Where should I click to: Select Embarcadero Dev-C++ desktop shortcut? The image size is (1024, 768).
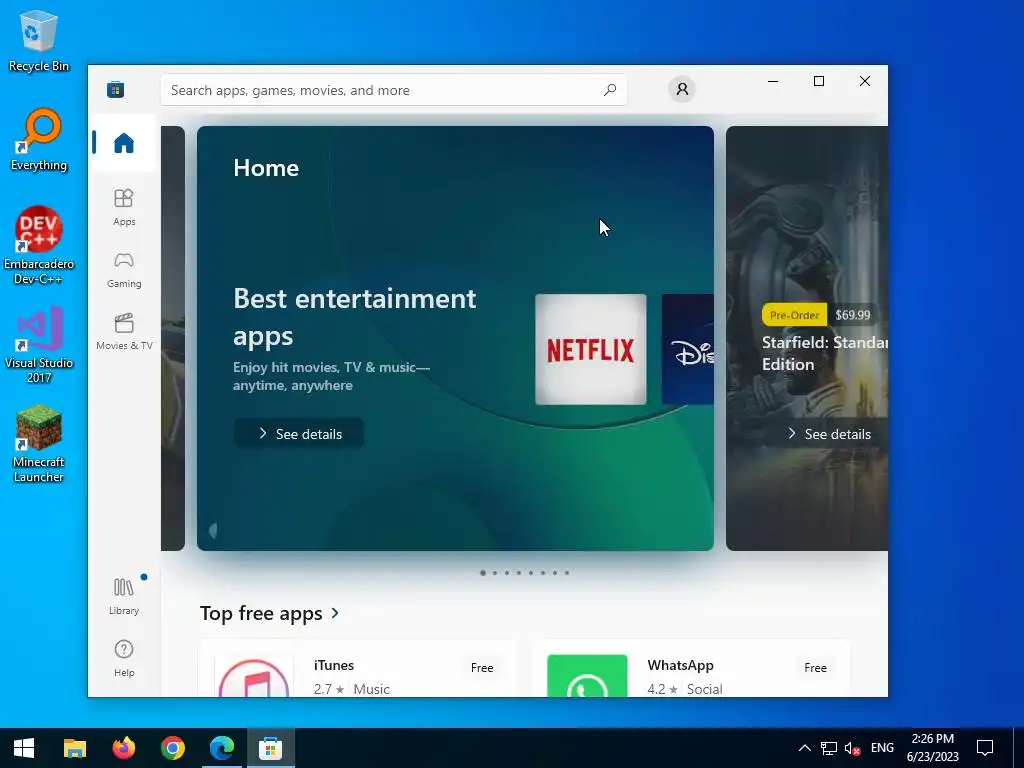tap(39, 246)
